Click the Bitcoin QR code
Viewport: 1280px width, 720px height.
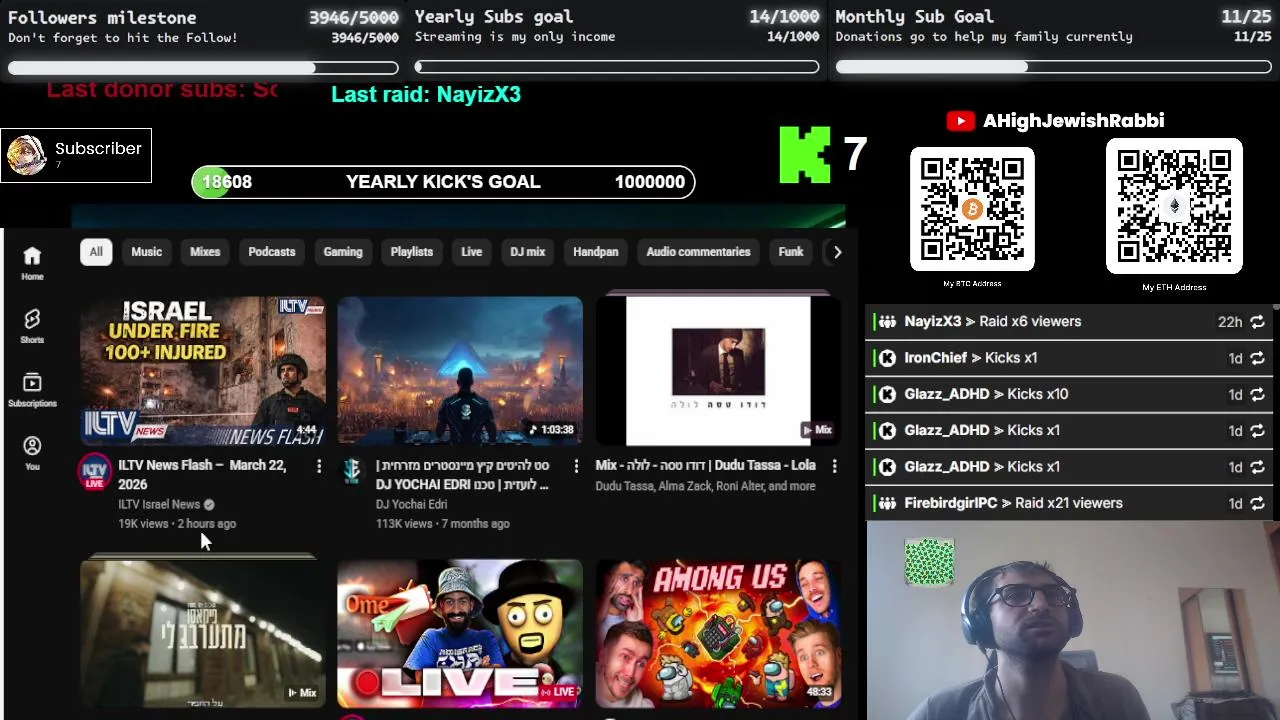[972, 209]
